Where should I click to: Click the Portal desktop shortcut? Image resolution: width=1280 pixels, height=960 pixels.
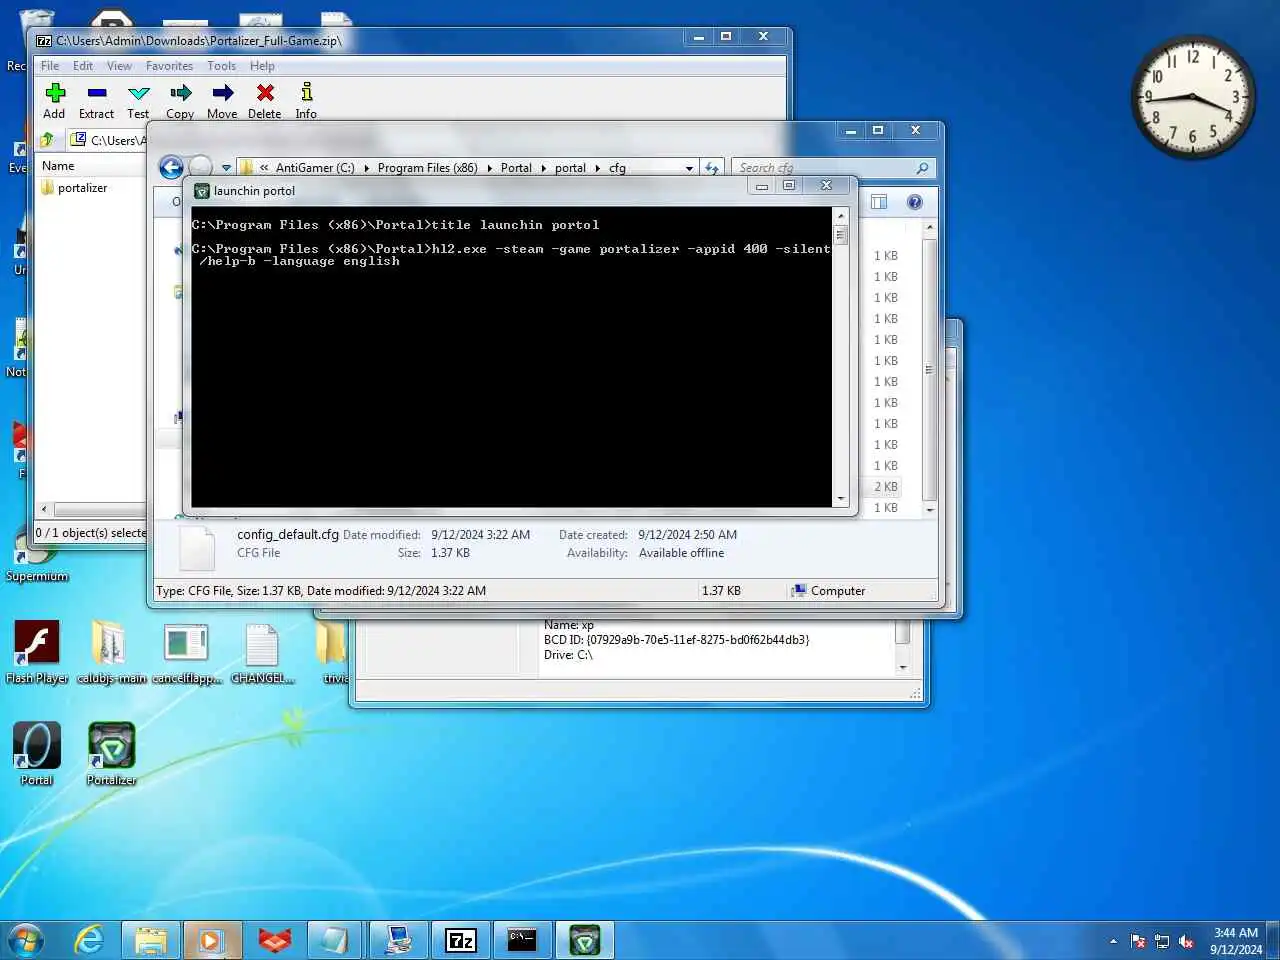pyautogui.click(x=37, y=754)
